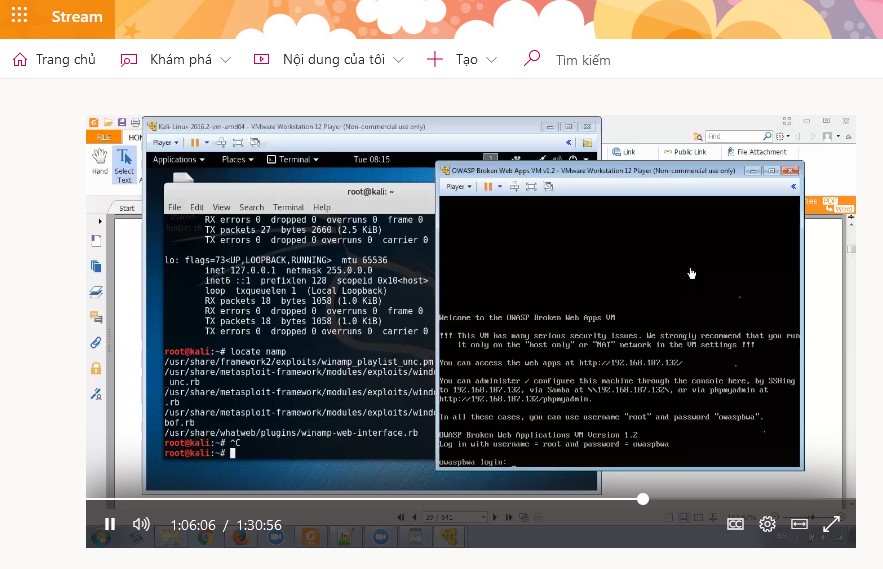Collapse OWASP VMware toolbar with double chevron
Screen dimensions: 883x569
click(x=793, y=186)
